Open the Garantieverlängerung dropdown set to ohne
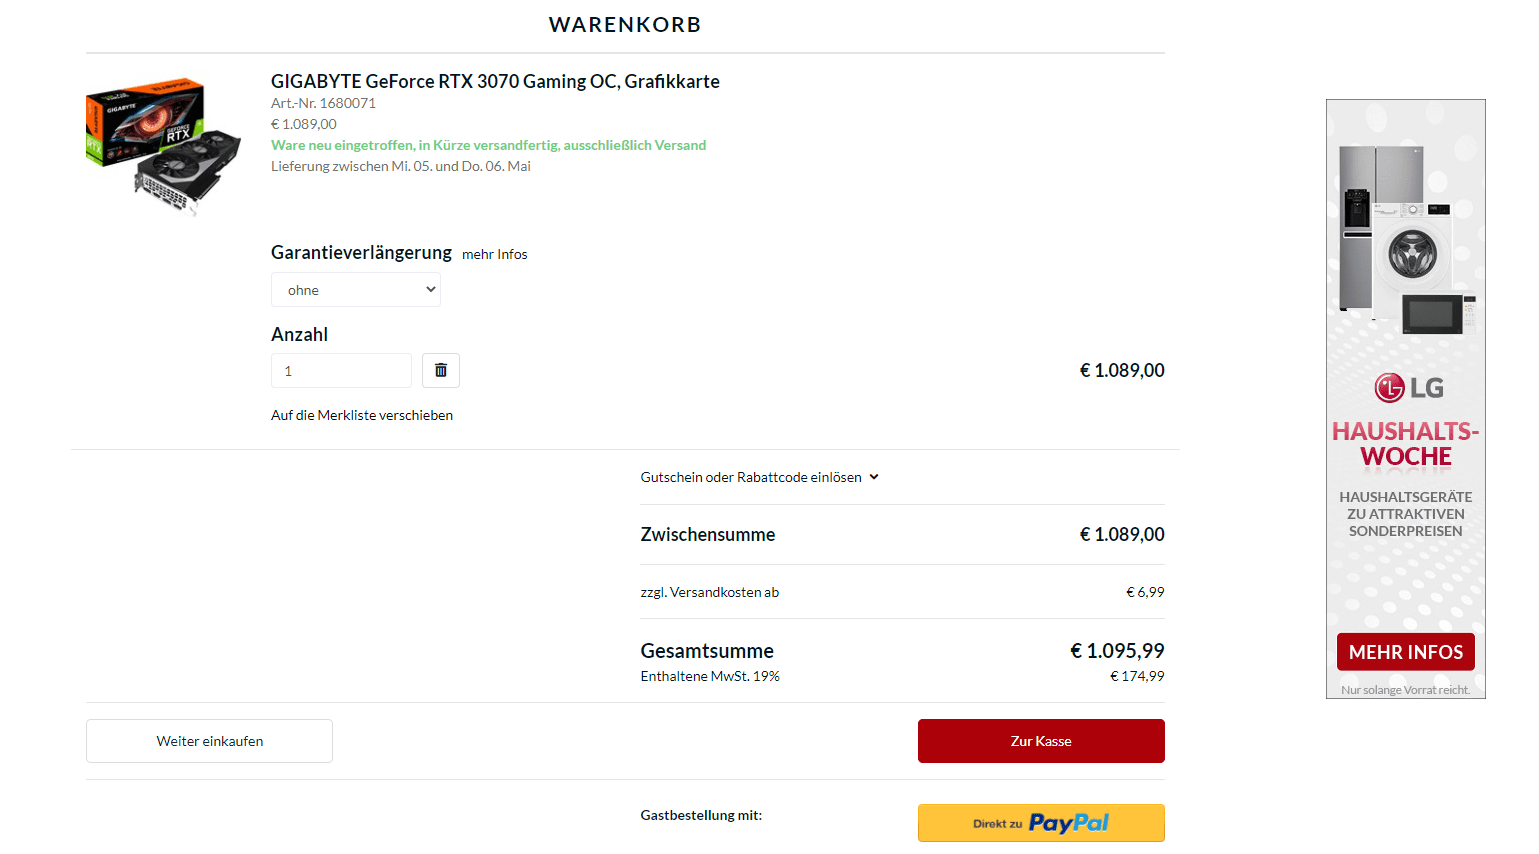This screenshot has width=1539, height=854. (x=356, y=290)
